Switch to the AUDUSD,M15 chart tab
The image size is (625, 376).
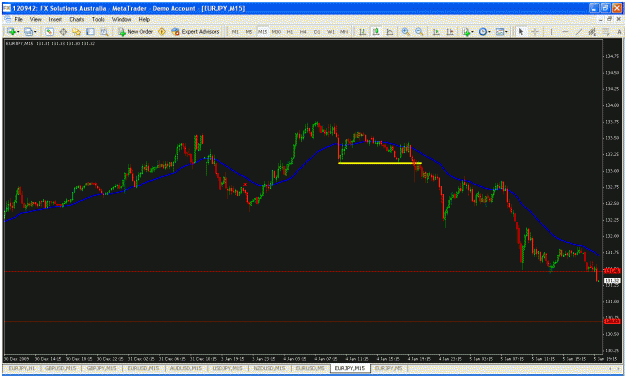click(185, 368)
